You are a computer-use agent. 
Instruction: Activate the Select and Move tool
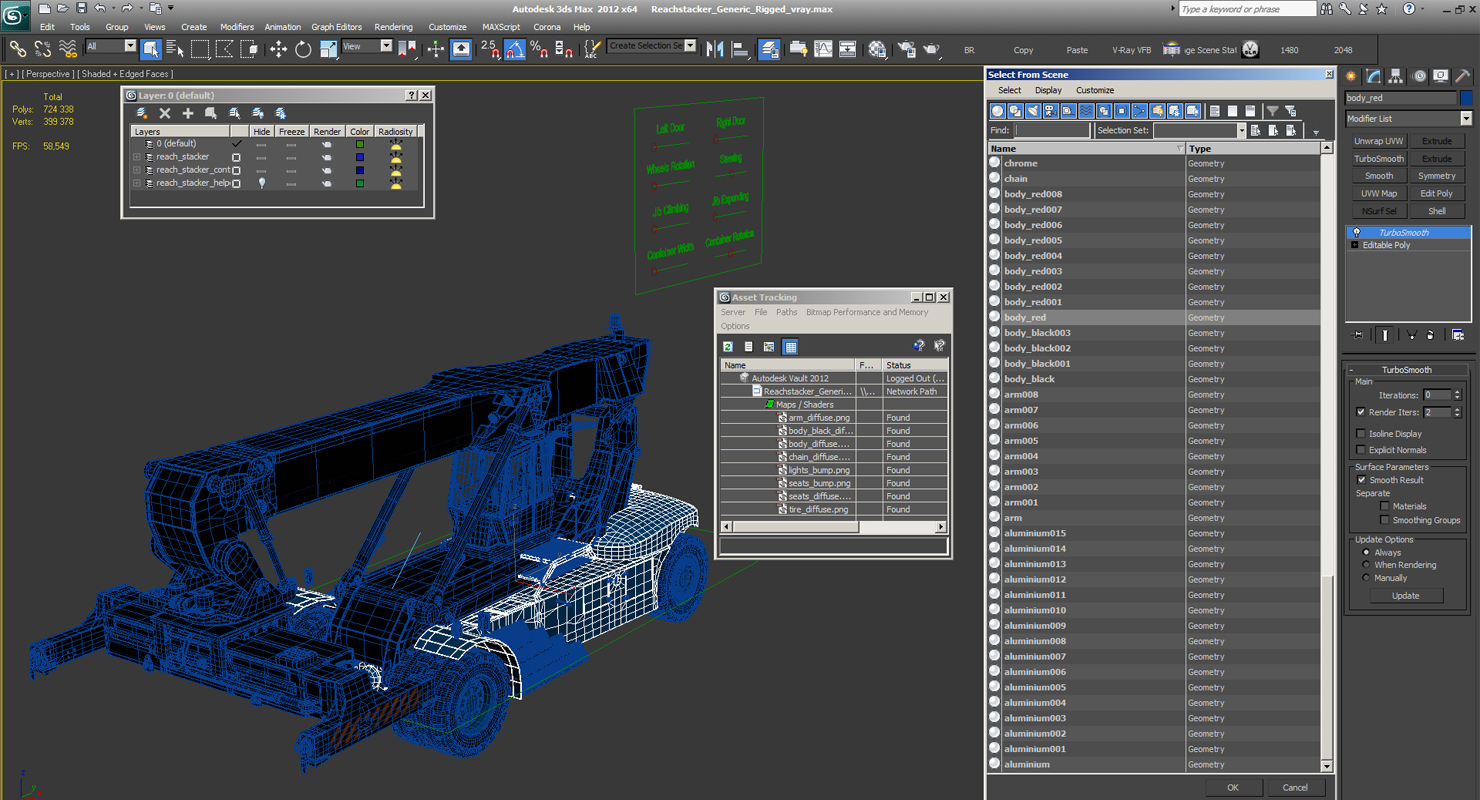tap(278, 48)
